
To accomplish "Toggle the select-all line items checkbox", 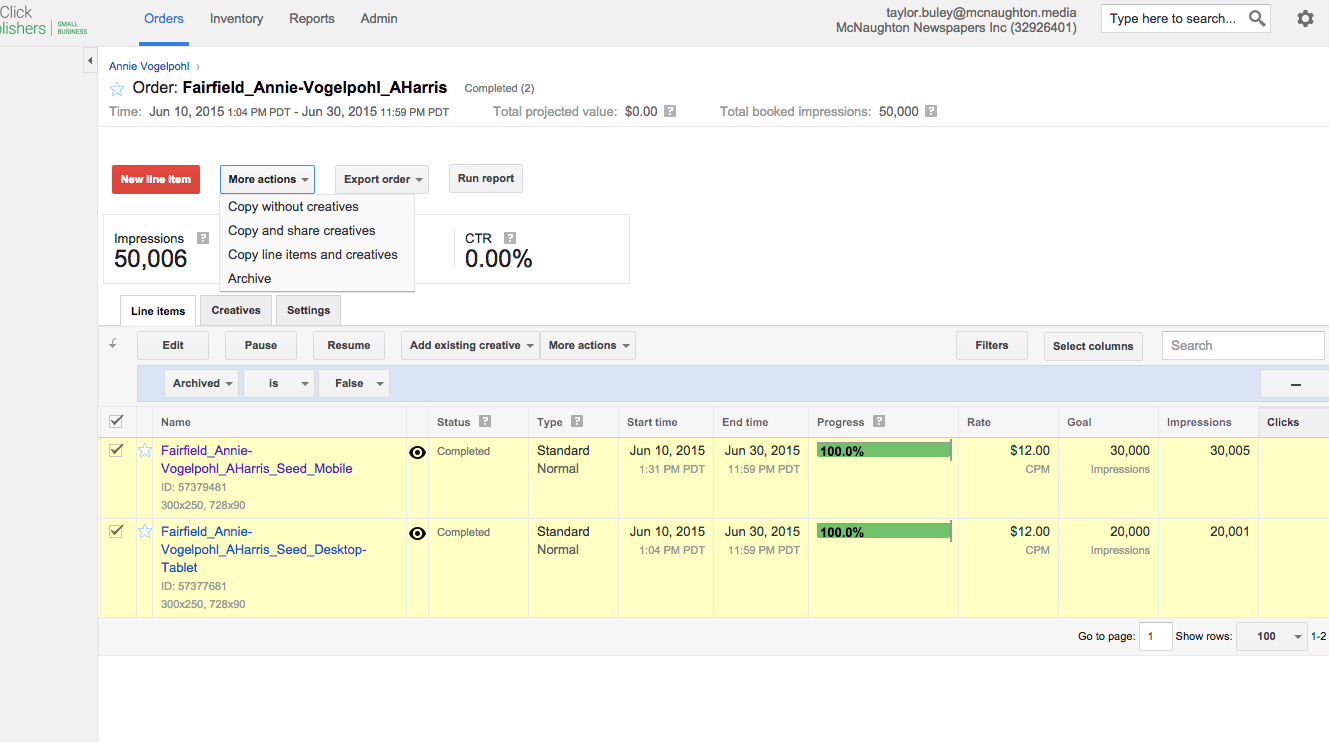I will click(x=116, y=421).
